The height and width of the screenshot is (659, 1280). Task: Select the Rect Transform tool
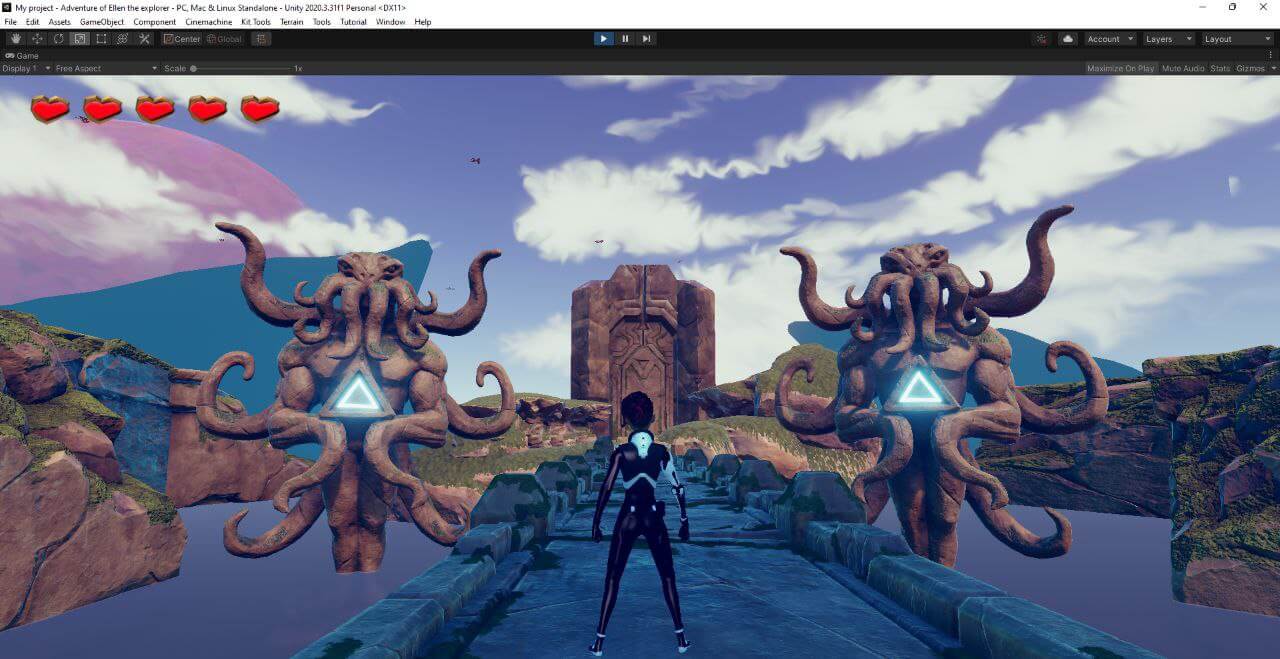pyautogui.click(x=101, y=39)
